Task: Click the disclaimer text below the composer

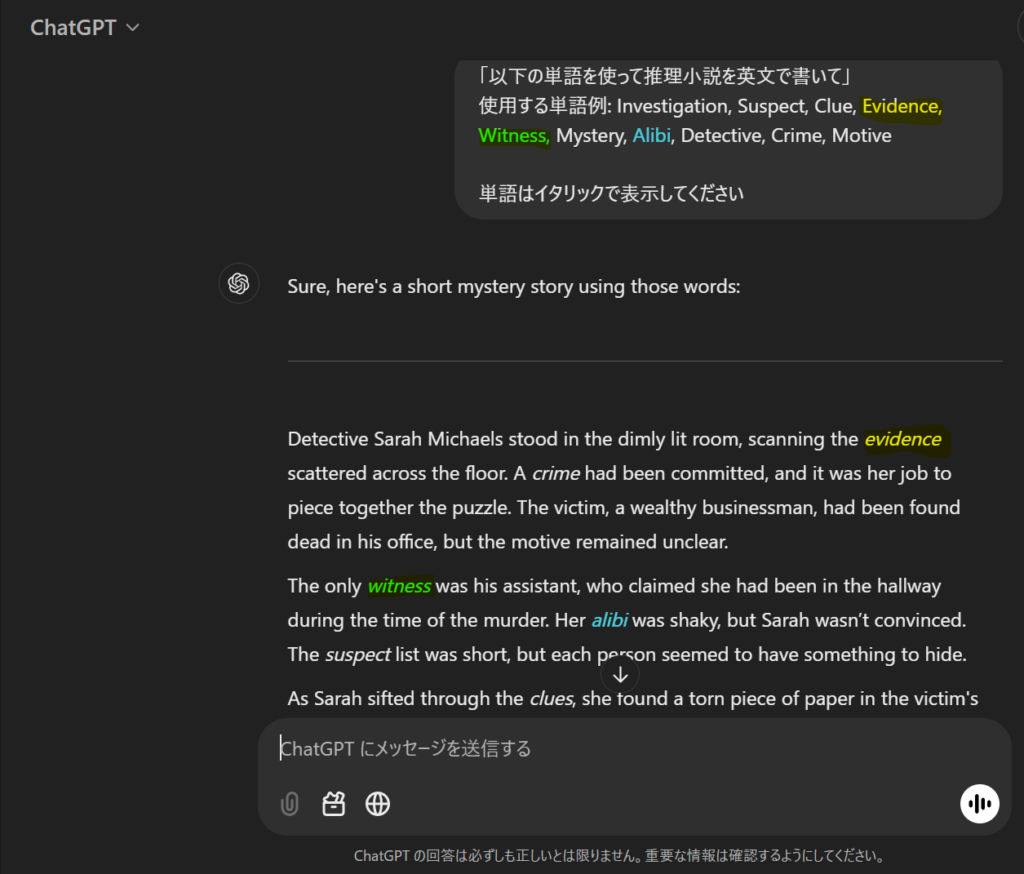Action: coord(619,855)
